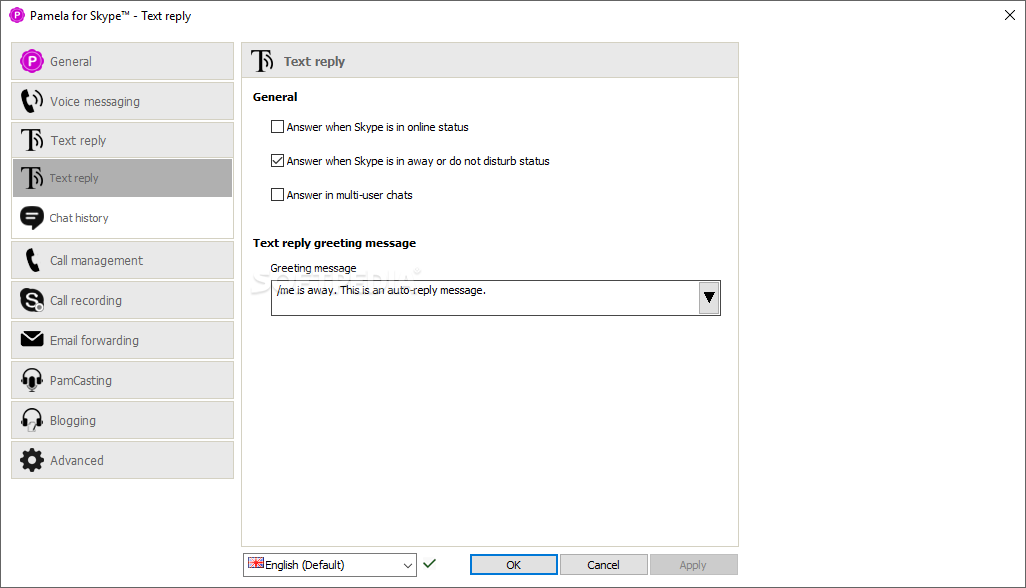Click the Cancel button
The width and height of the screenshot is (1026, 588).
tap(603, 564)
